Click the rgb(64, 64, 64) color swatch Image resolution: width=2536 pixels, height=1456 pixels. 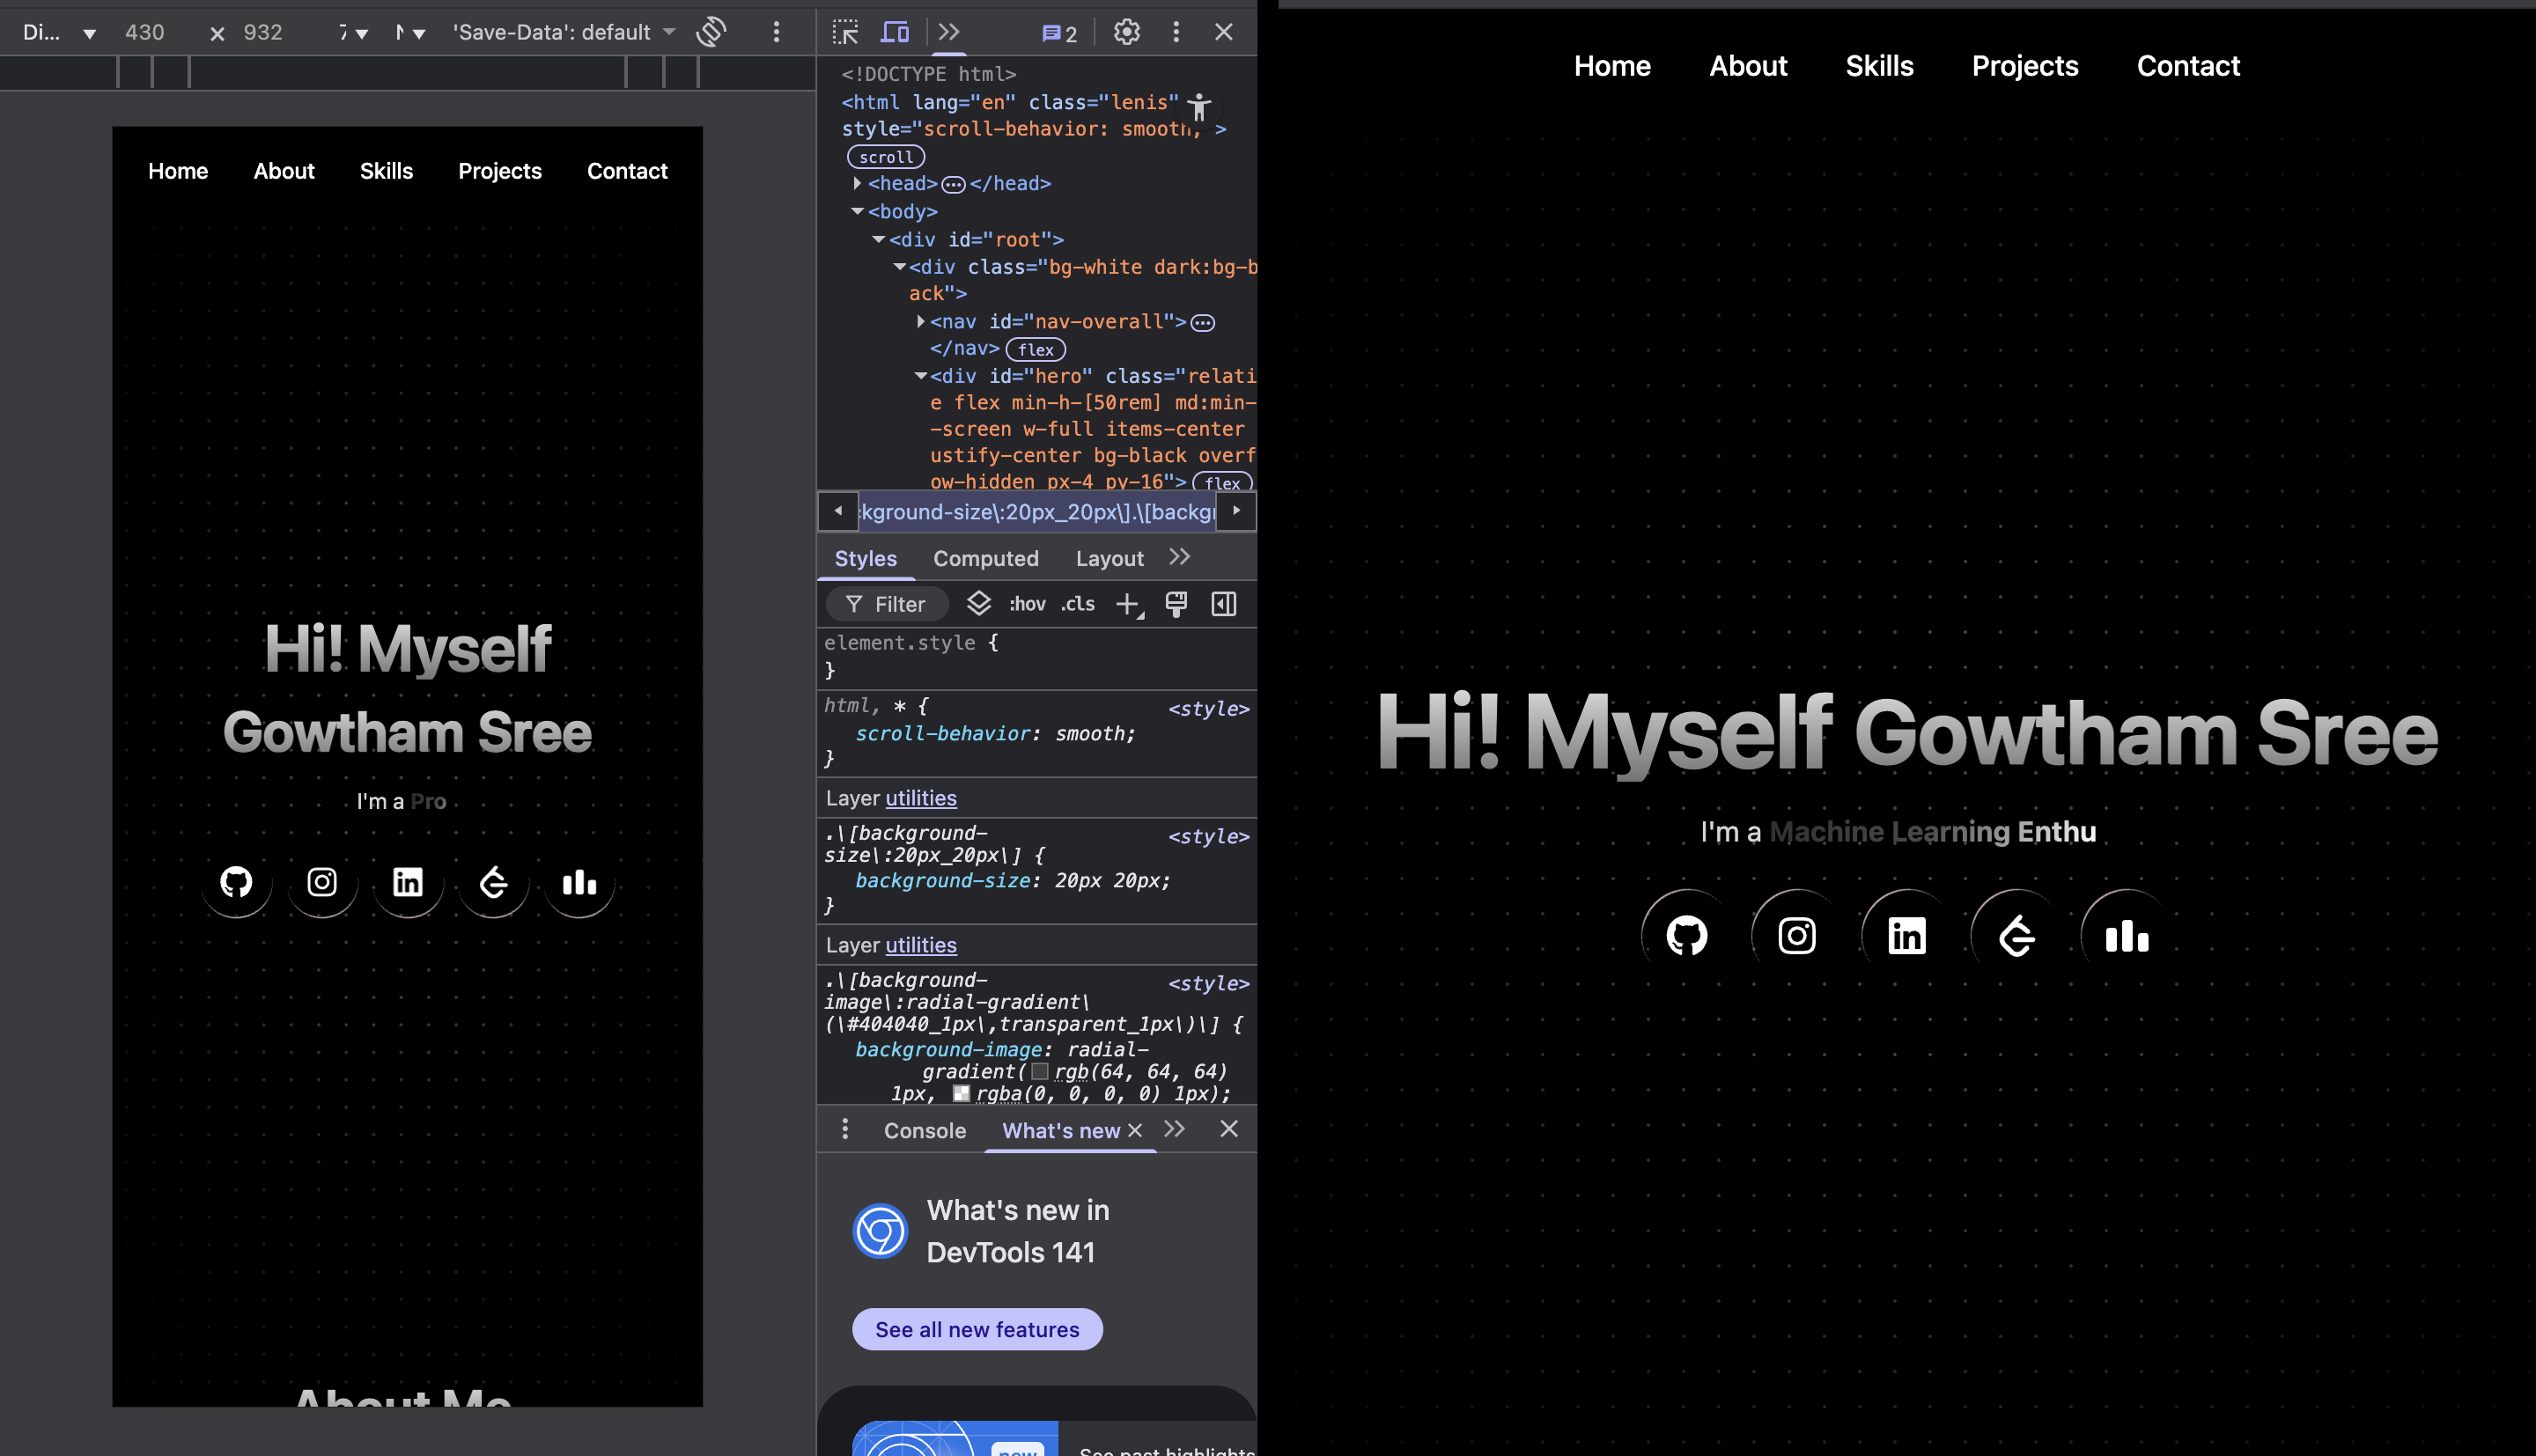pos(1040,1072)
